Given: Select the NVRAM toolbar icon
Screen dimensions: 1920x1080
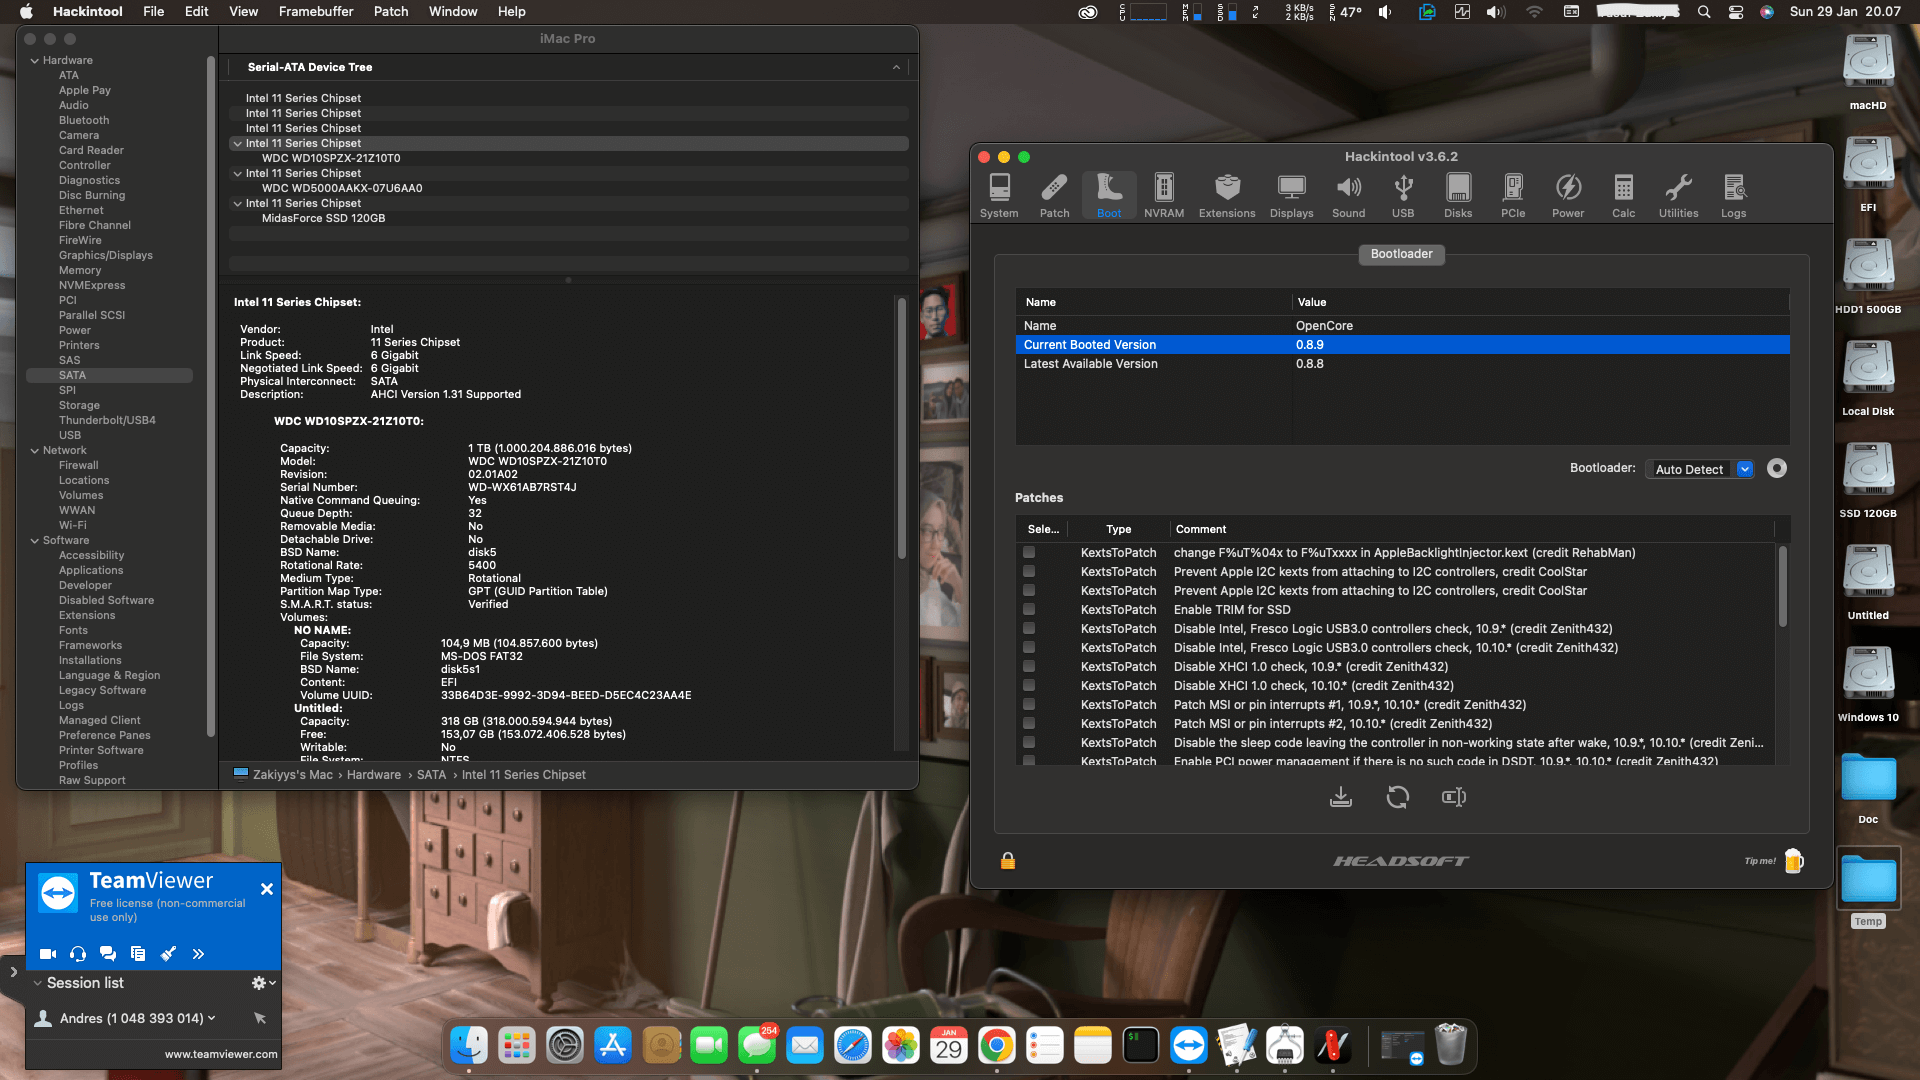Looking at the screenshot, I should tap(1164, 196).
